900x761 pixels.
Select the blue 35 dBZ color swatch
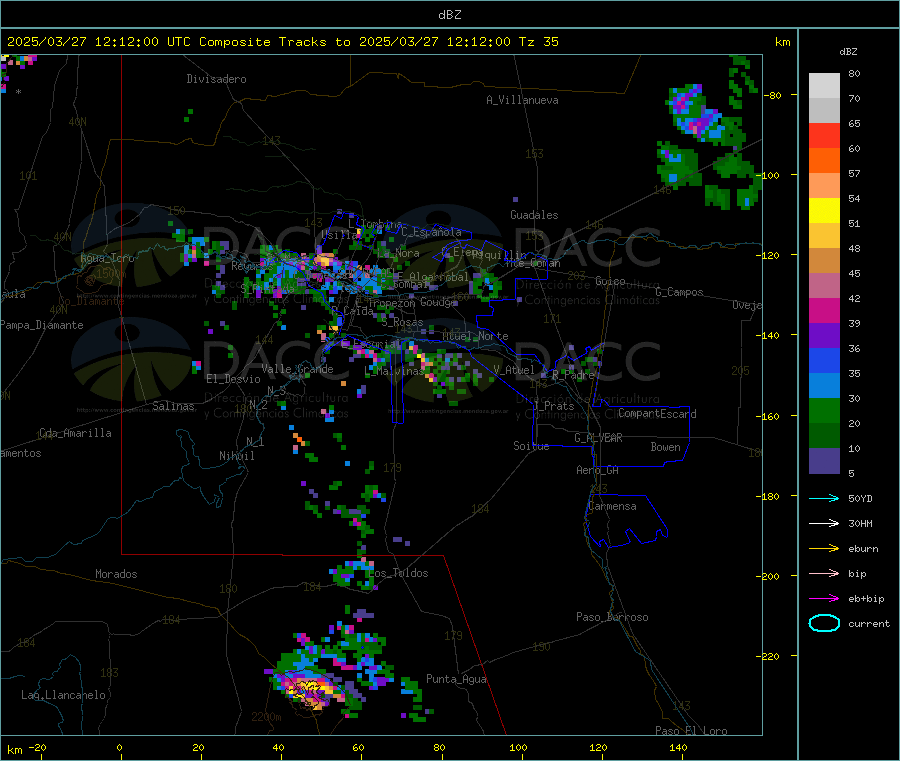click(x=824, y=360)
